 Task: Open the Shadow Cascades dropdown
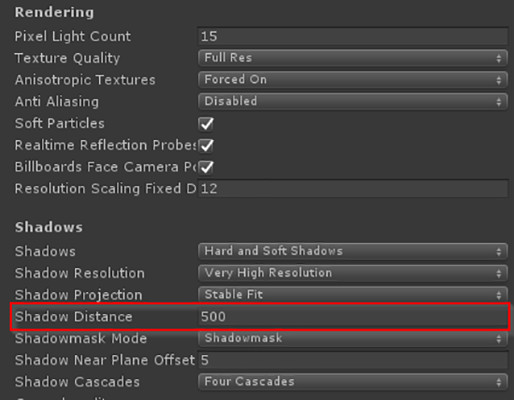tap(353, 382)
